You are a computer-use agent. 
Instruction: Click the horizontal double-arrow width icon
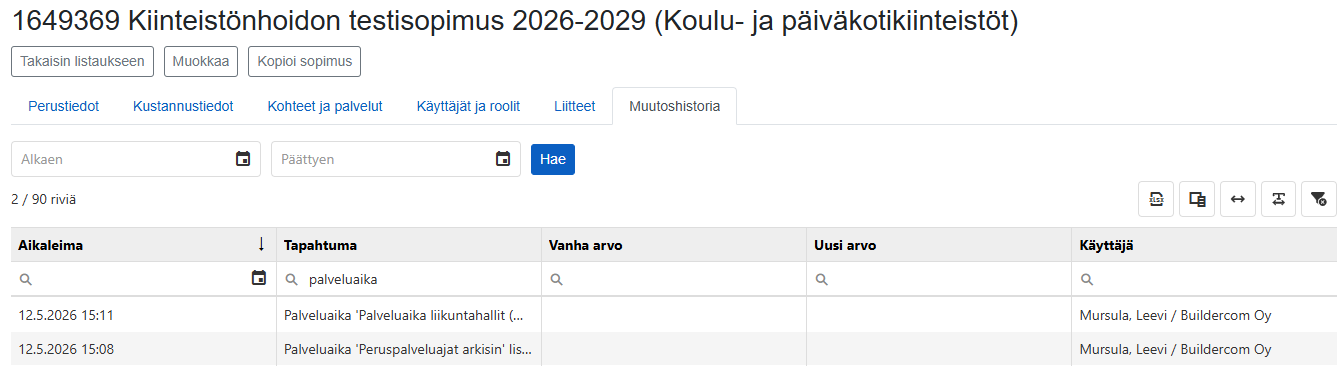tap(1237, 199)
